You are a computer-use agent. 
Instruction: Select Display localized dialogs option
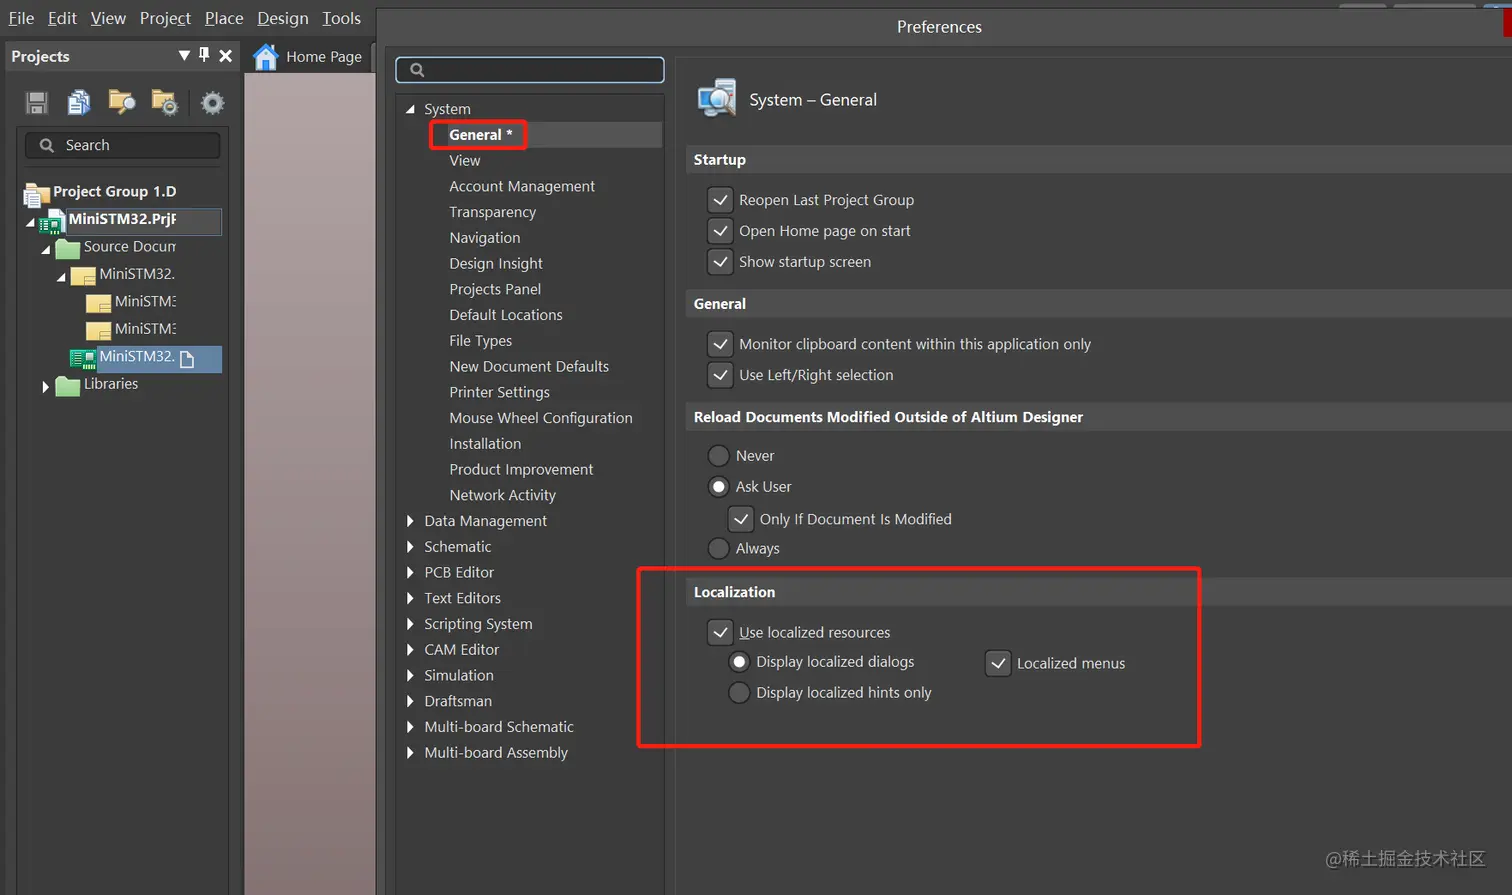click(739, 662)
